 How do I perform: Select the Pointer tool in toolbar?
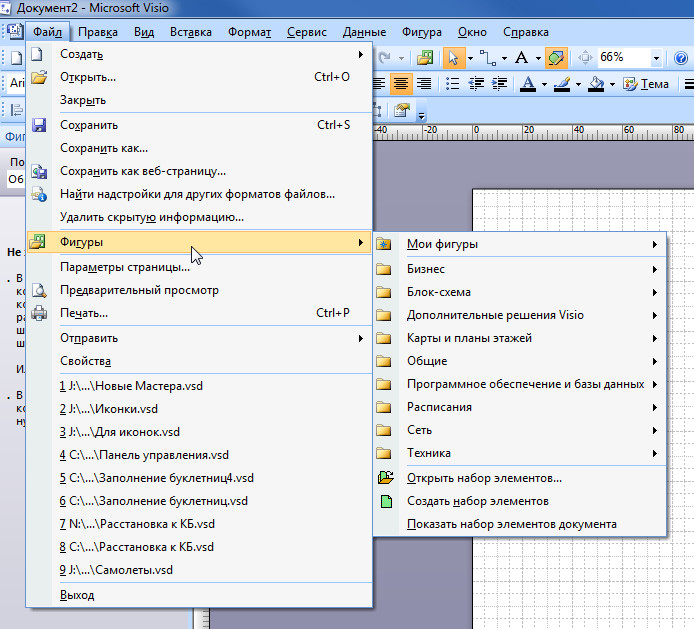[453, 58]
